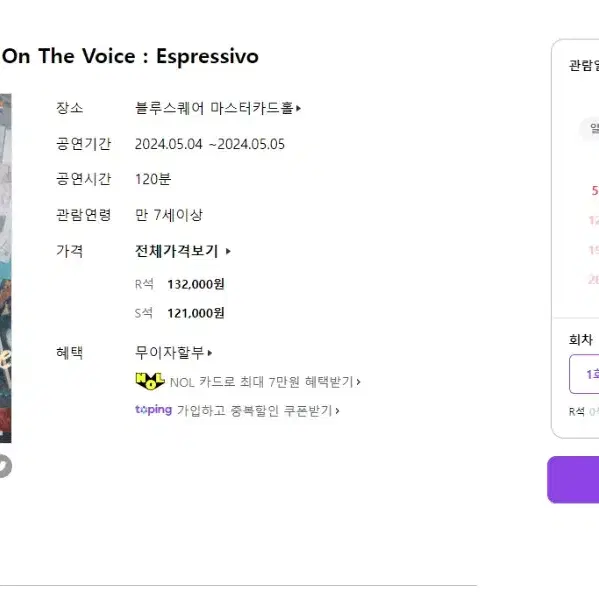
Task: Click the chevron after 중복할인 쿠폰받기
Action: pos(337,411)
